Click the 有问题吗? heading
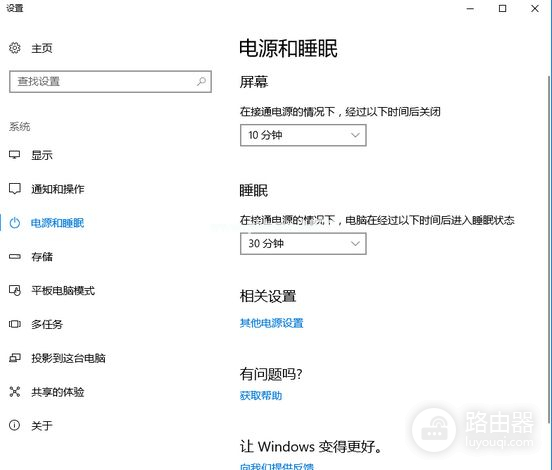The image size is (552, 470). (x=271, y=374)
